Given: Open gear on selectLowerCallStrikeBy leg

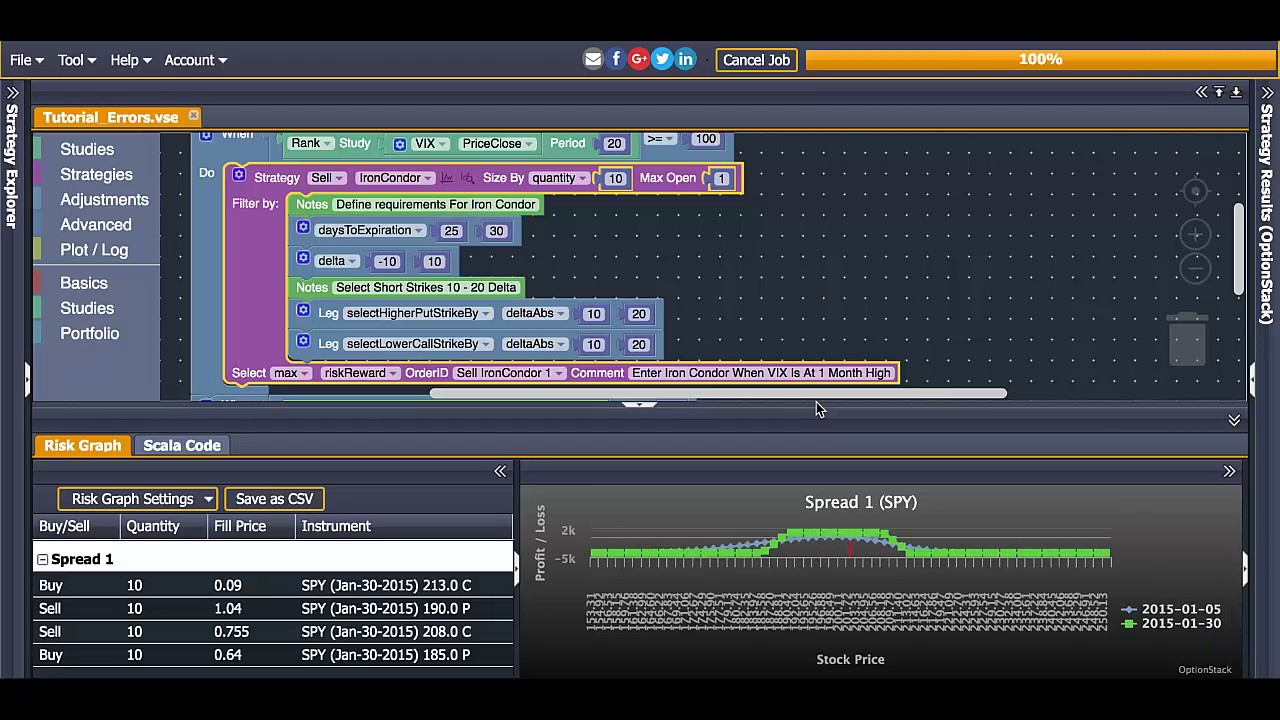Looking at the screenshot, I should tap(303, 341).
